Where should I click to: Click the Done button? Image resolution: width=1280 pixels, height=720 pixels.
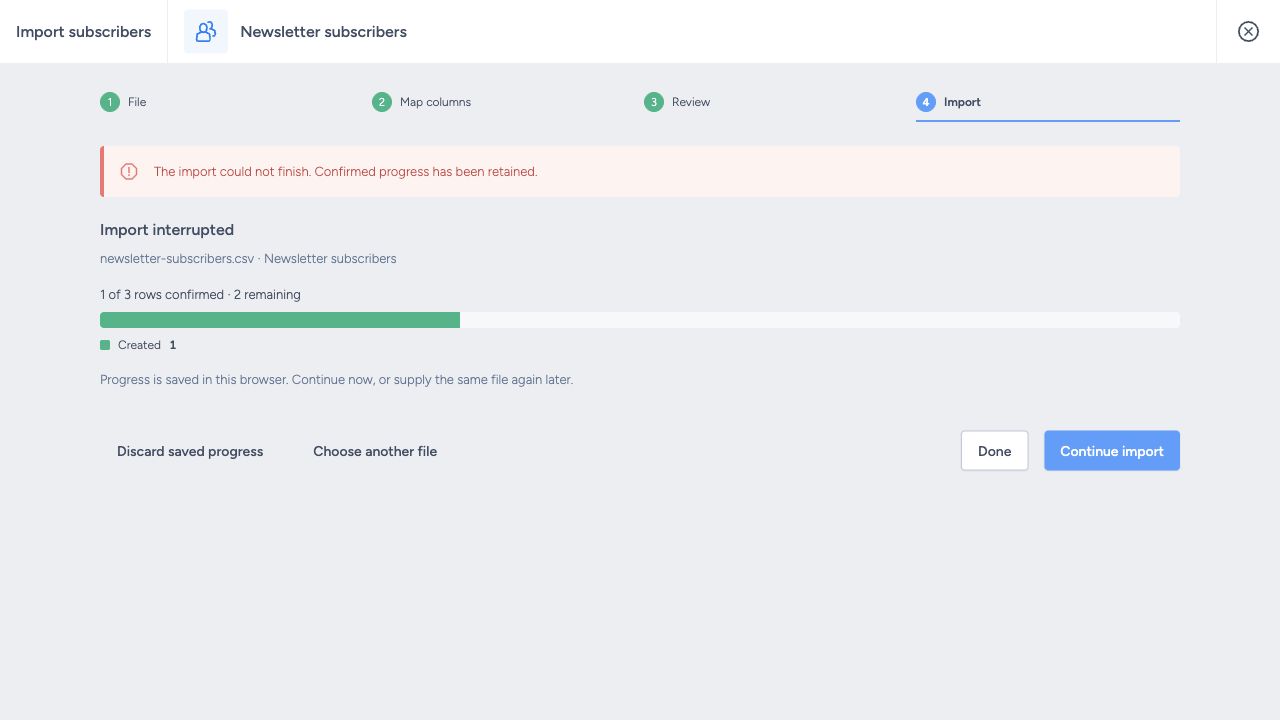point(994,451)
